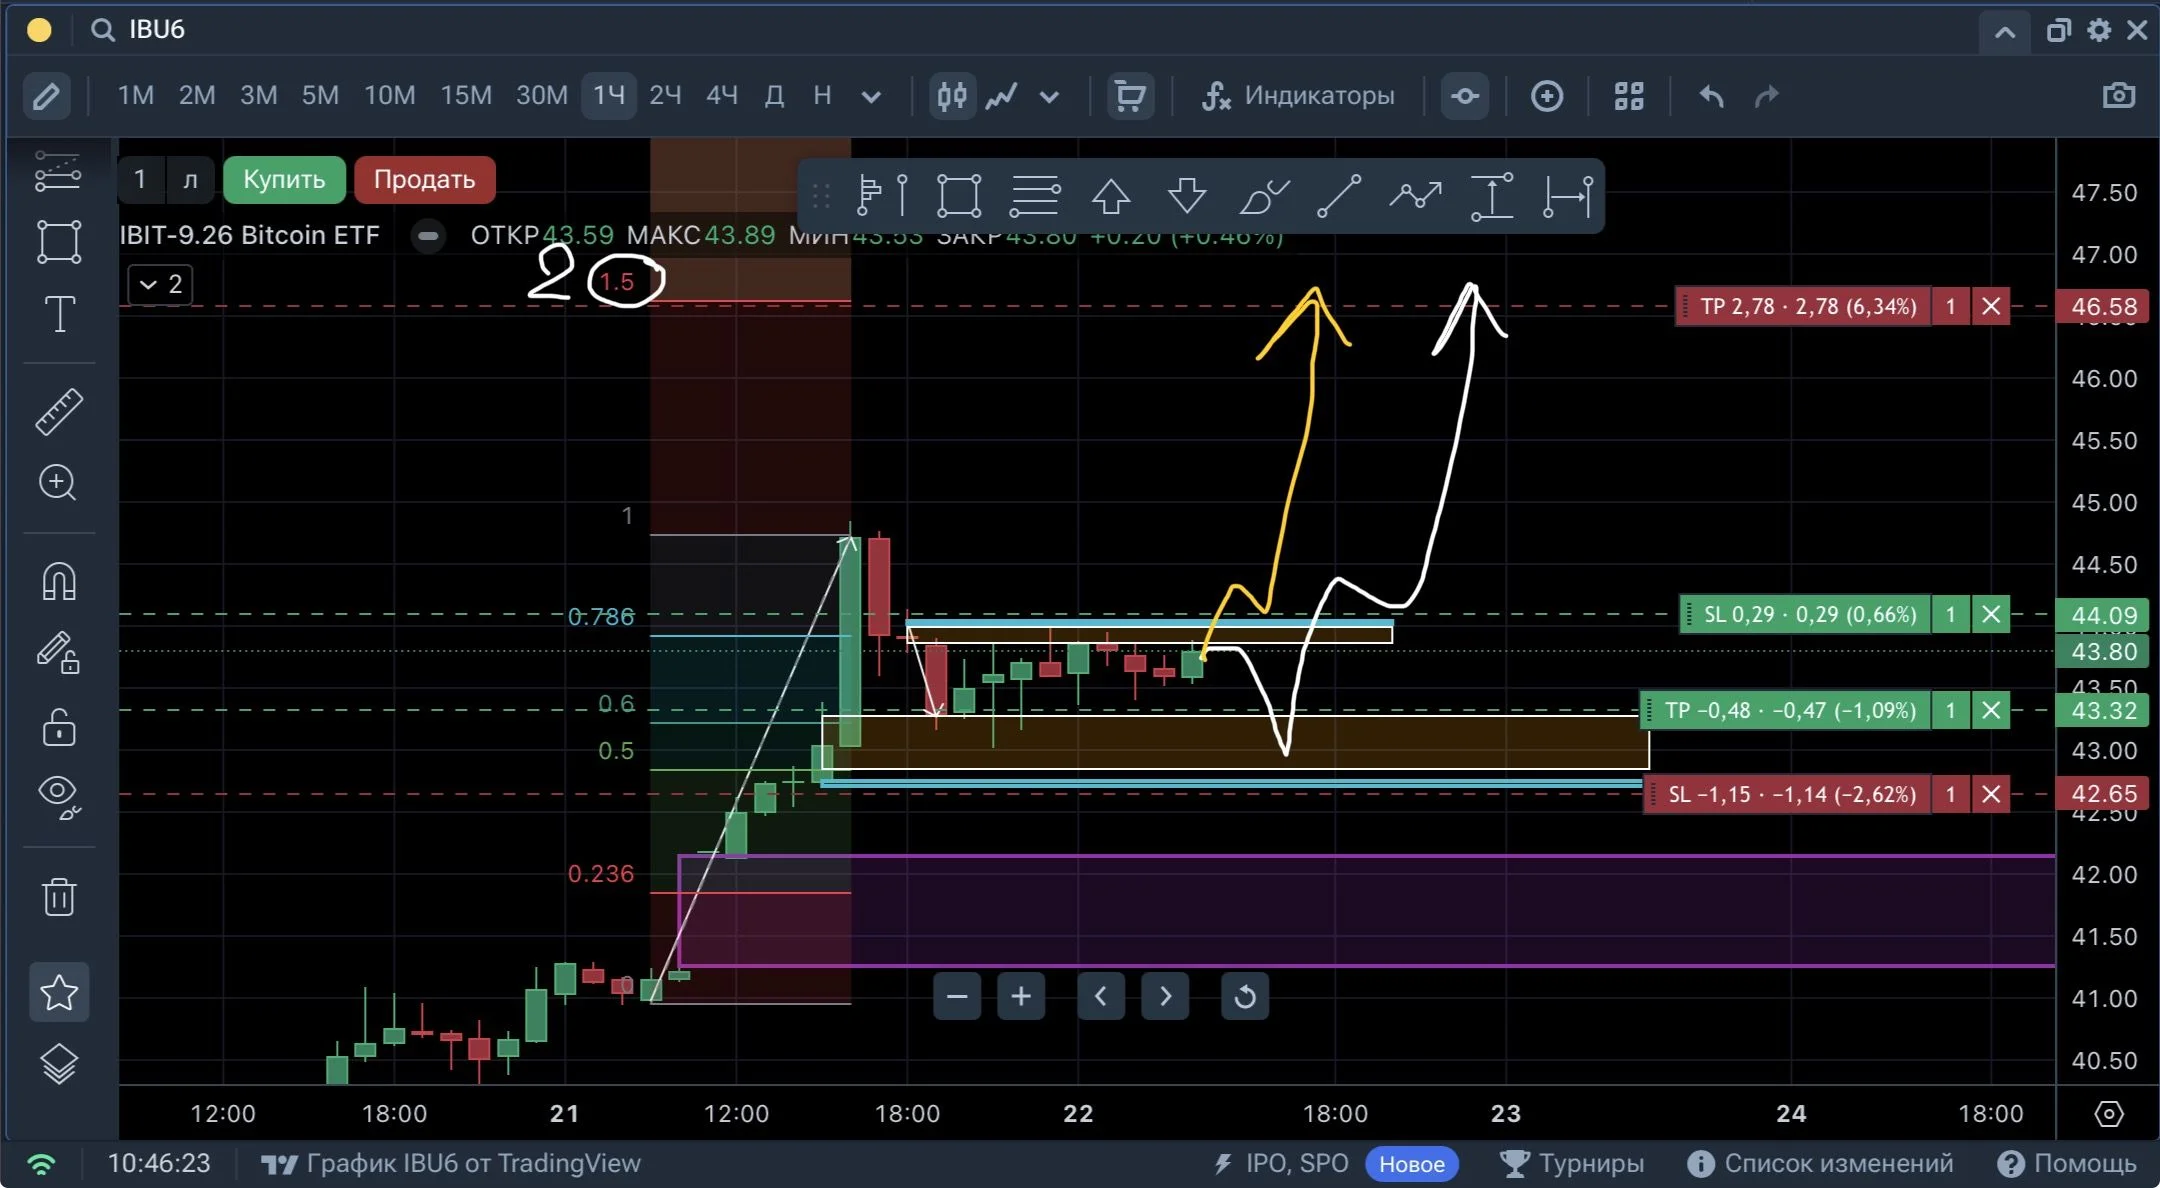Open chart style dropdown arrow

[x=1049, y=97]
